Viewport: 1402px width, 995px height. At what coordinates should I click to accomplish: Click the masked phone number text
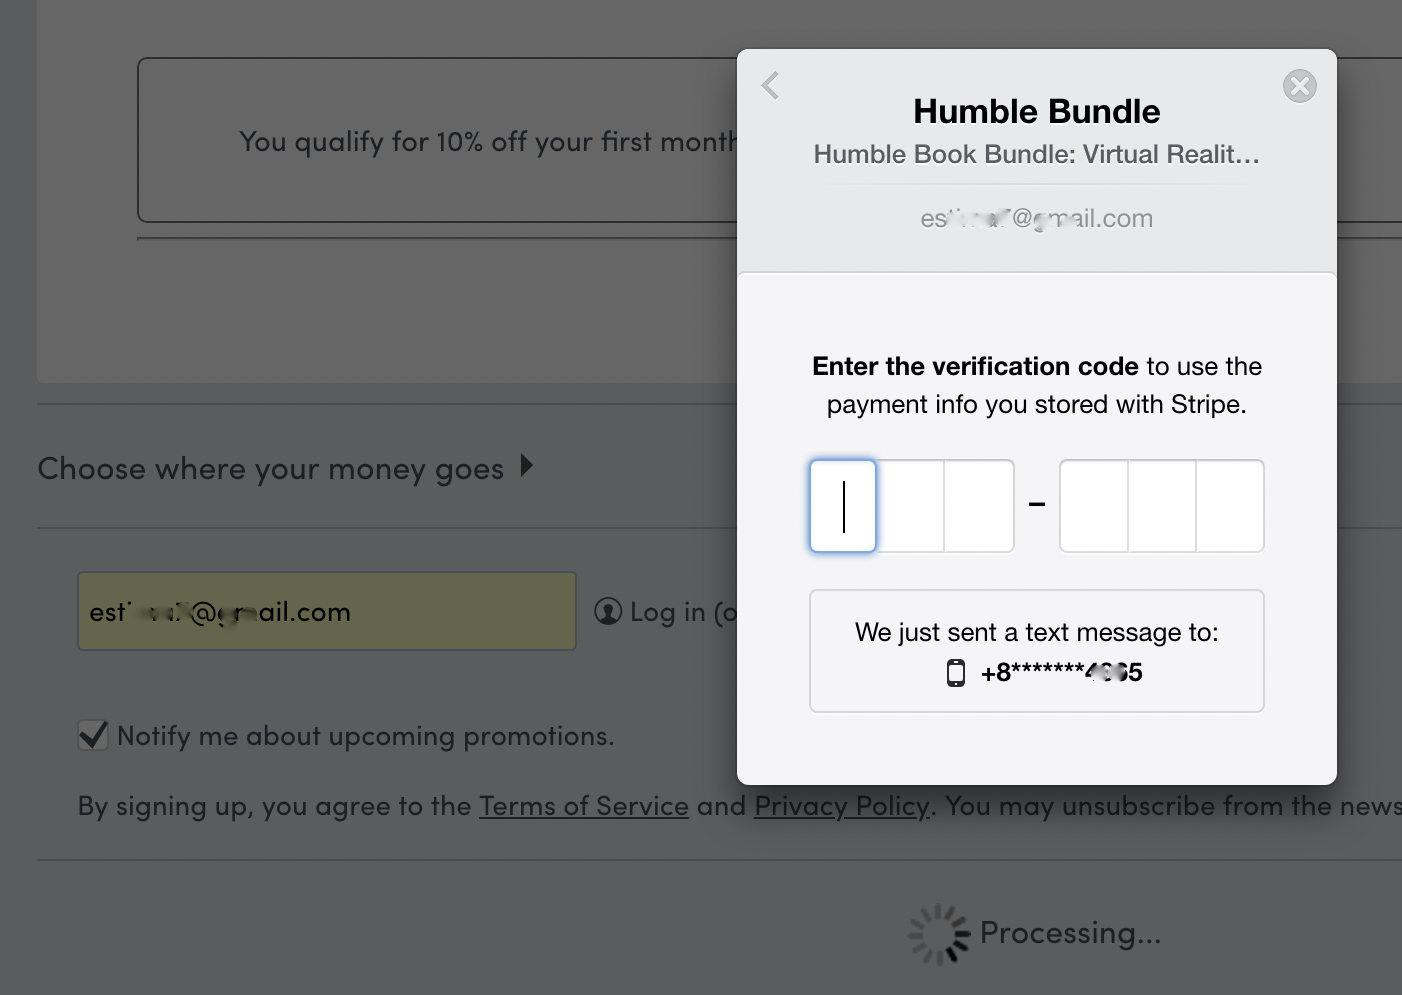(x=1061, y=673)
